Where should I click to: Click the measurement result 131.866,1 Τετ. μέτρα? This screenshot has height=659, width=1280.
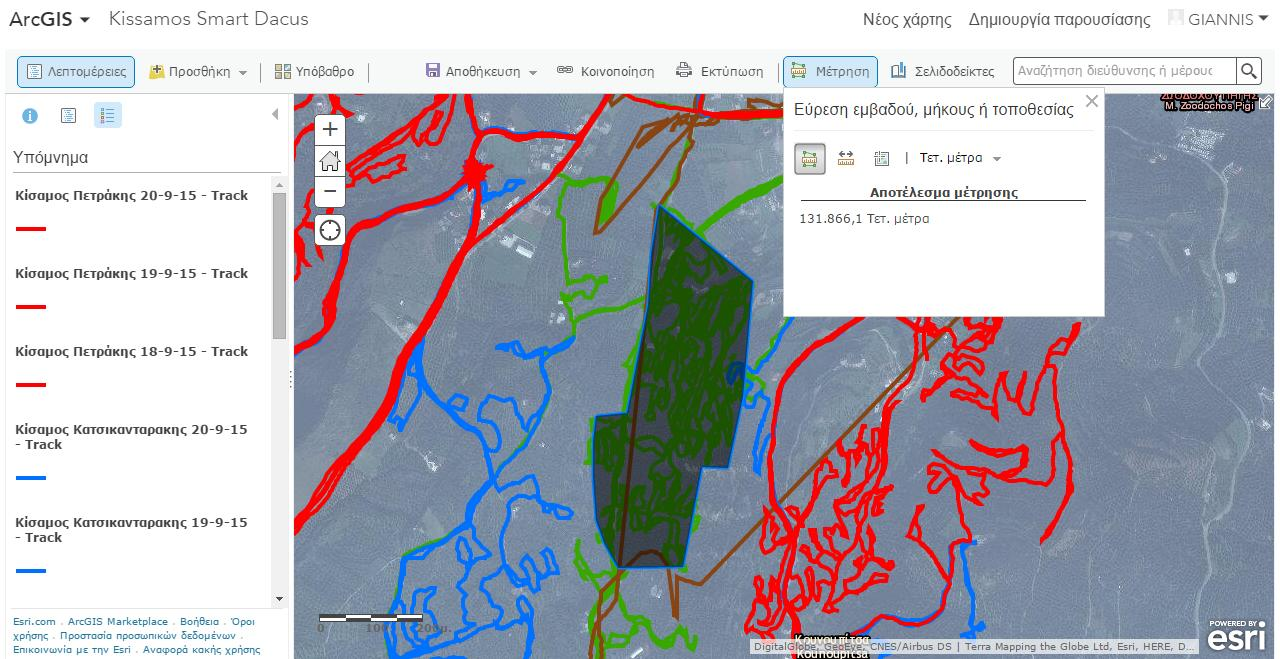[864, 218]
